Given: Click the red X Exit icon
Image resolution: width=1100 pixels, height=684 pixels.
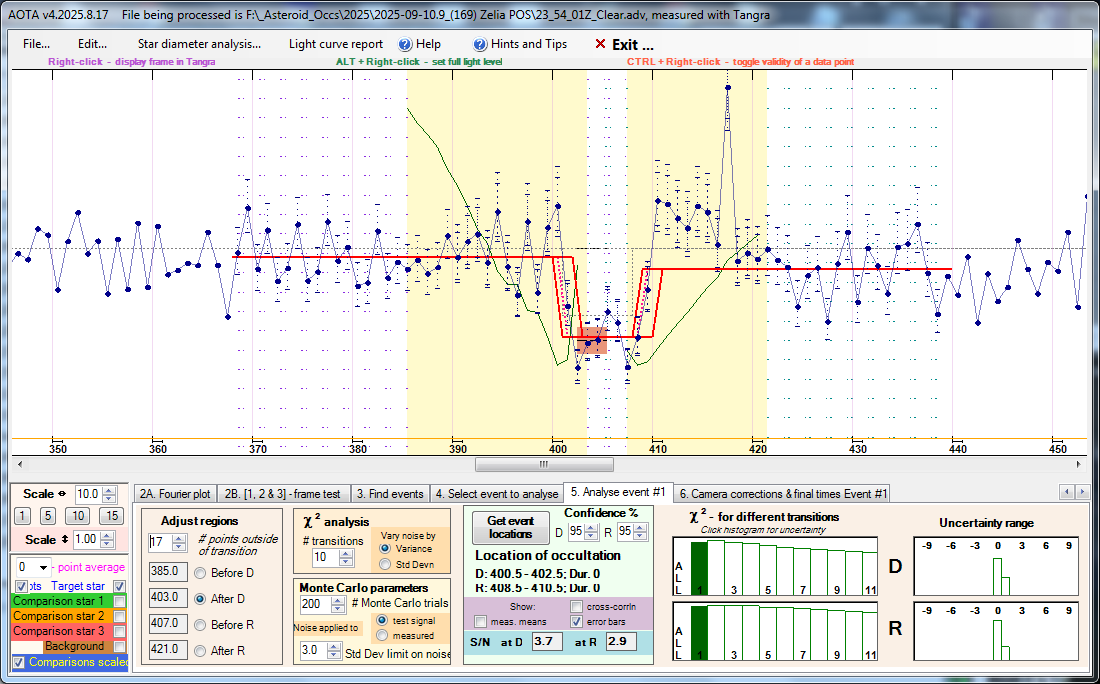Looking at the screenshot, I should pyautogui.click(x=600, y=44).
